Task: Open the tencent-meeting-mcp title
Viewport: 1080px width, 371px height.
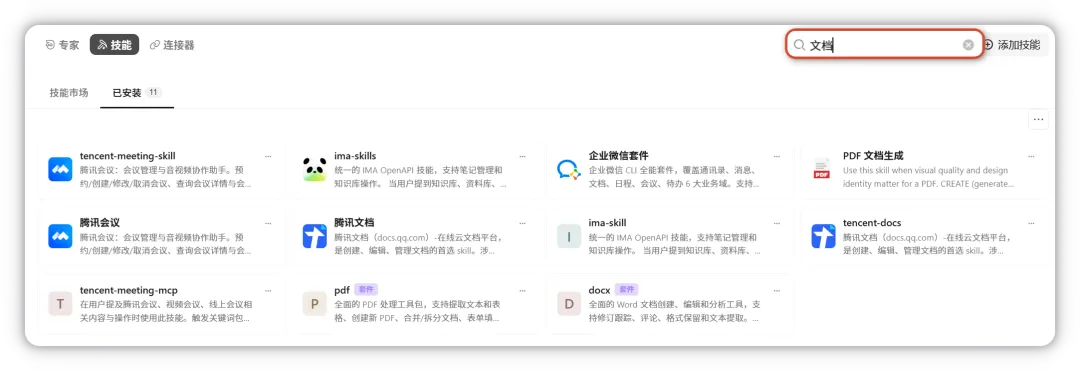Action: point(128,290)
